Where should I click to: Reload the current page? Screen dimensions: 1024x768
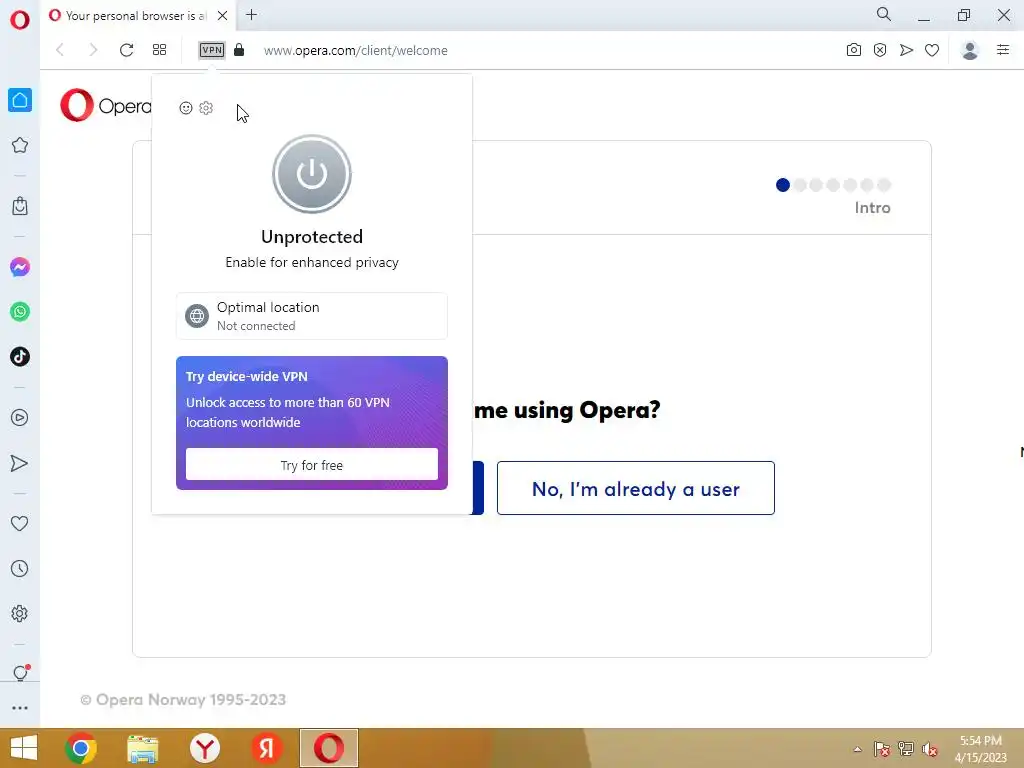pyautogui.click(x=127, y=50)
